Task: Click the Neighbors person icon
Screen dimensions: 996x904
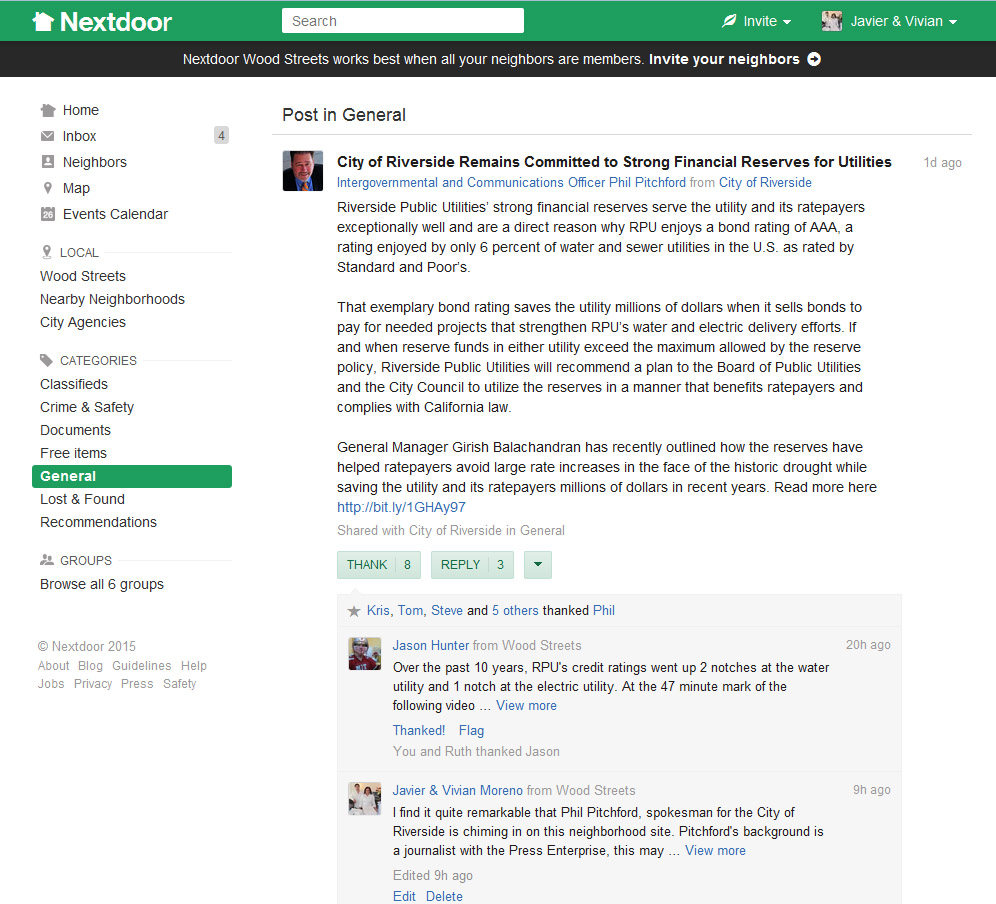Action: (x=48, y=162)
